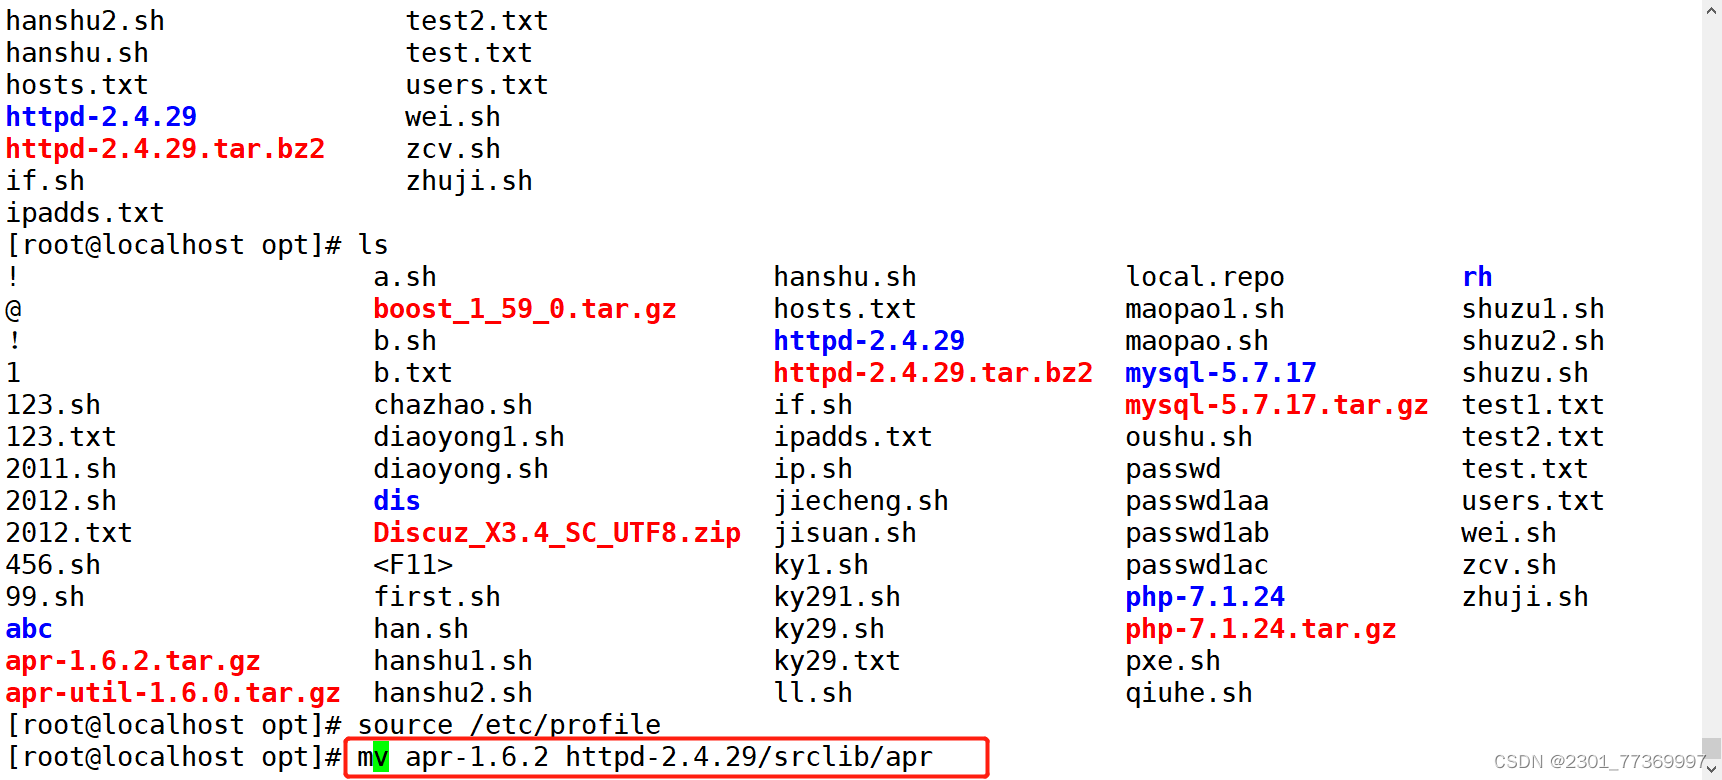Image resolution: width=1722 pixels, height=780 pixels.
Task: Click the chazhao.sh file name
Action: click(453, 405)
